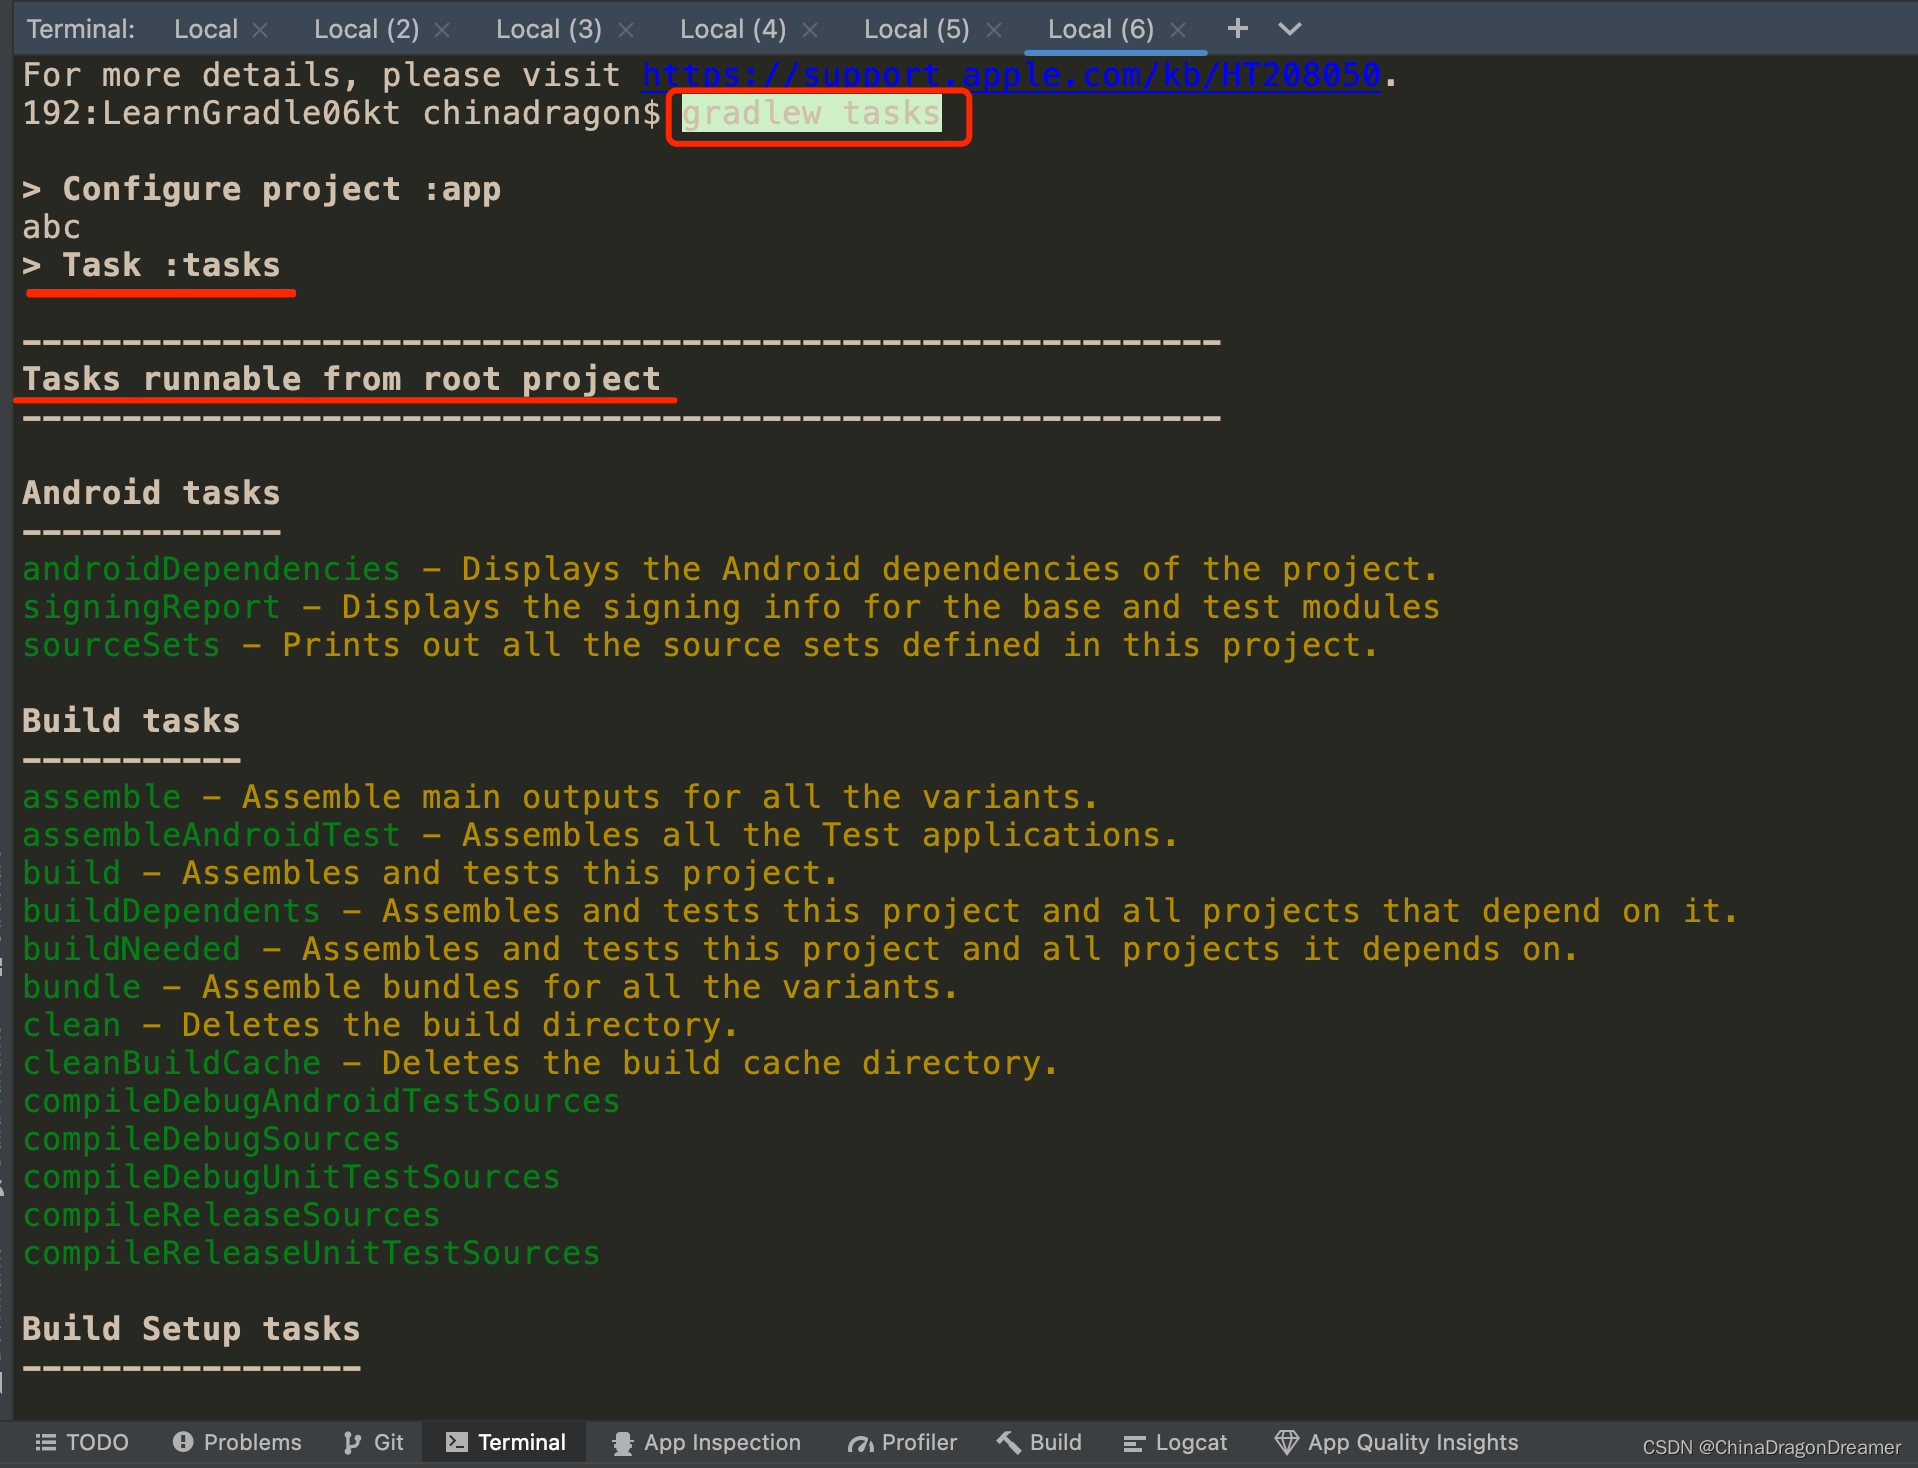Close the Local (3) terminal tab

pos(626,30)
